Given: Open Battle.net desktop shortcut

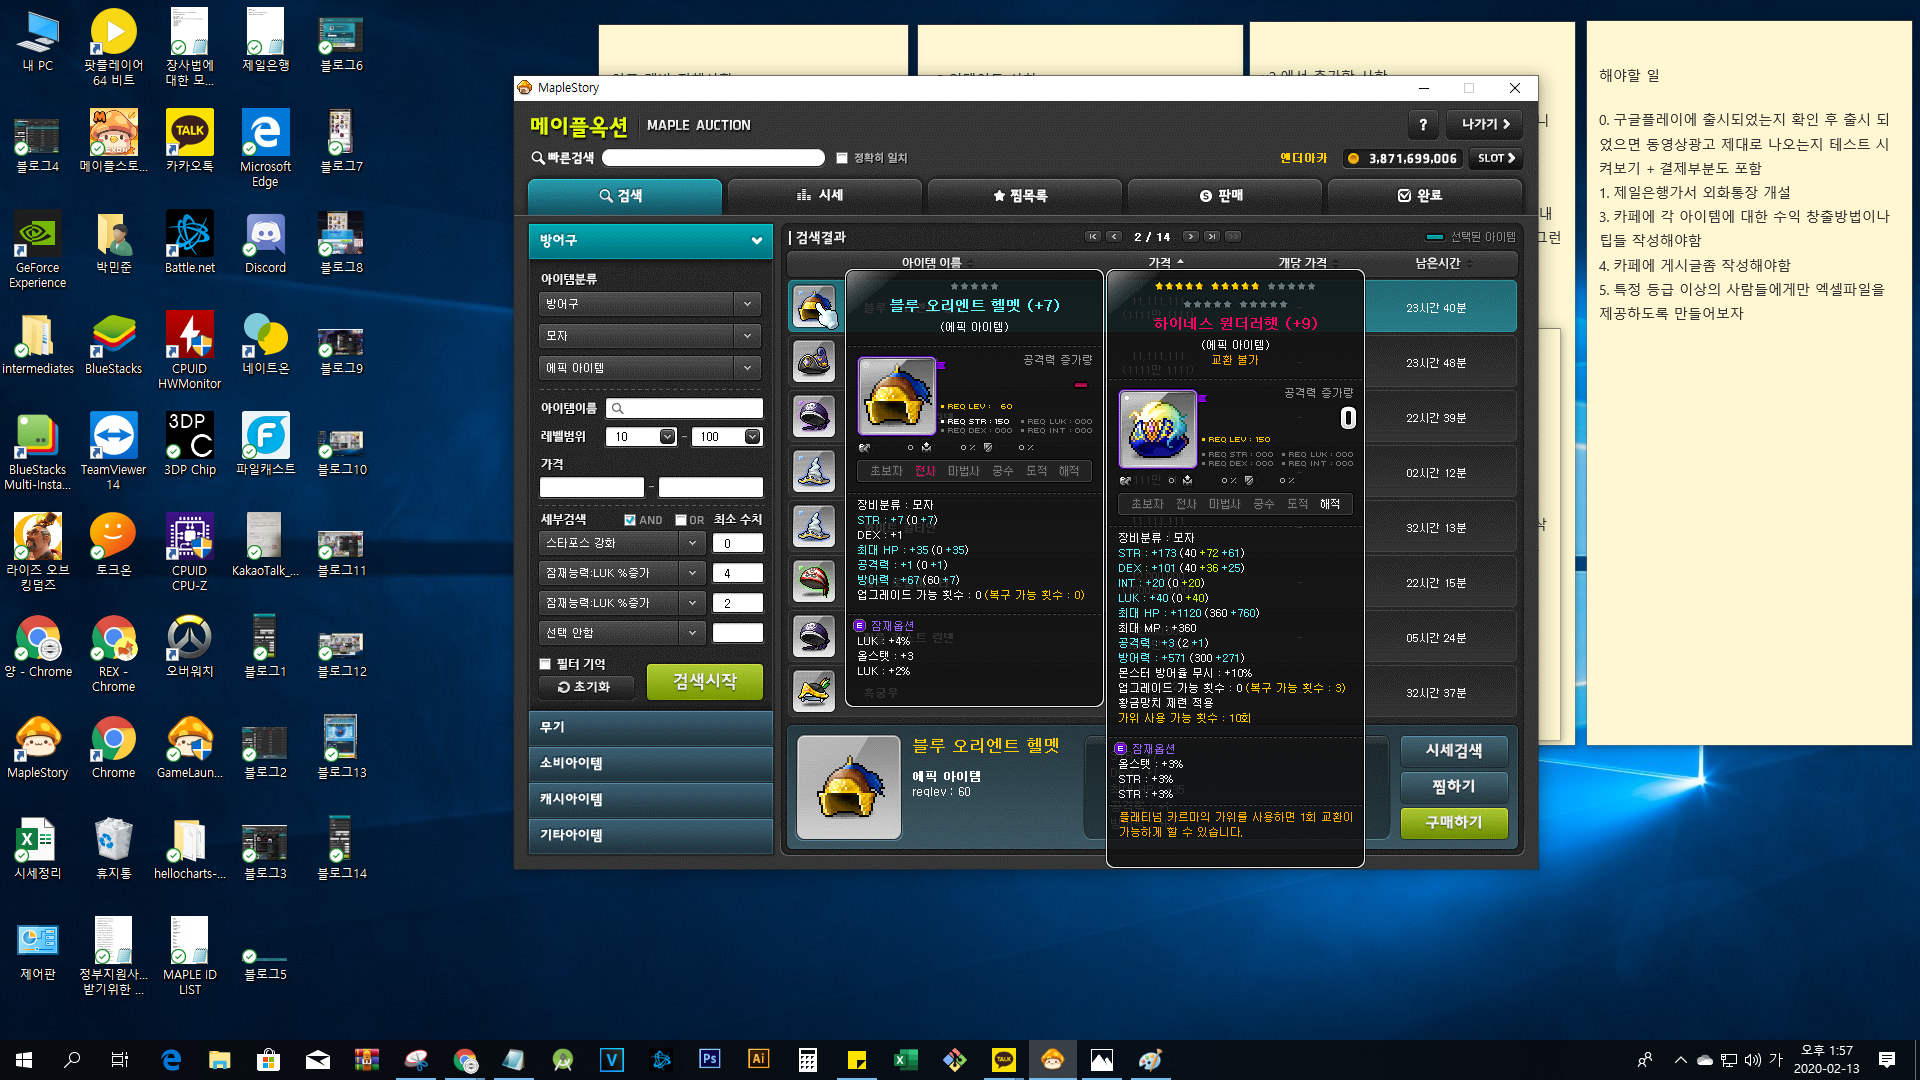Looking at the screenshot, I should (190, 242).
